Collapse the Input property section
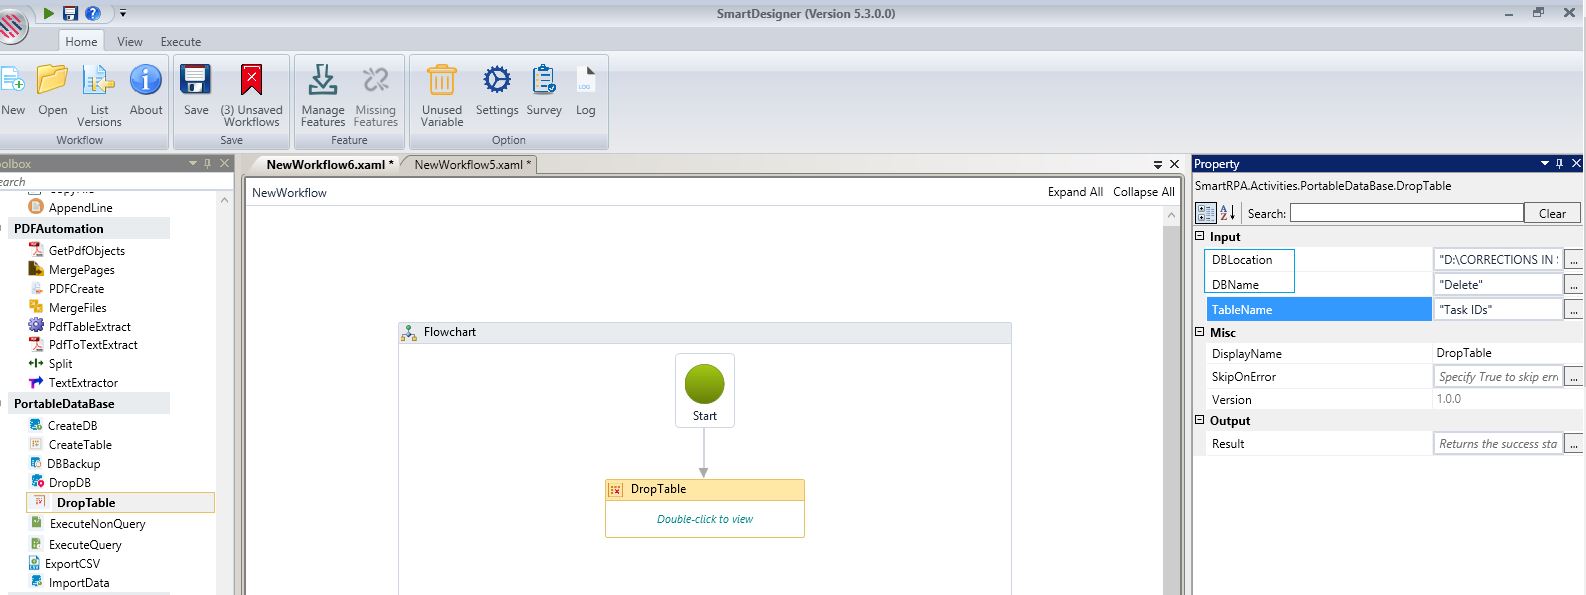 (x=1201, y=237)
